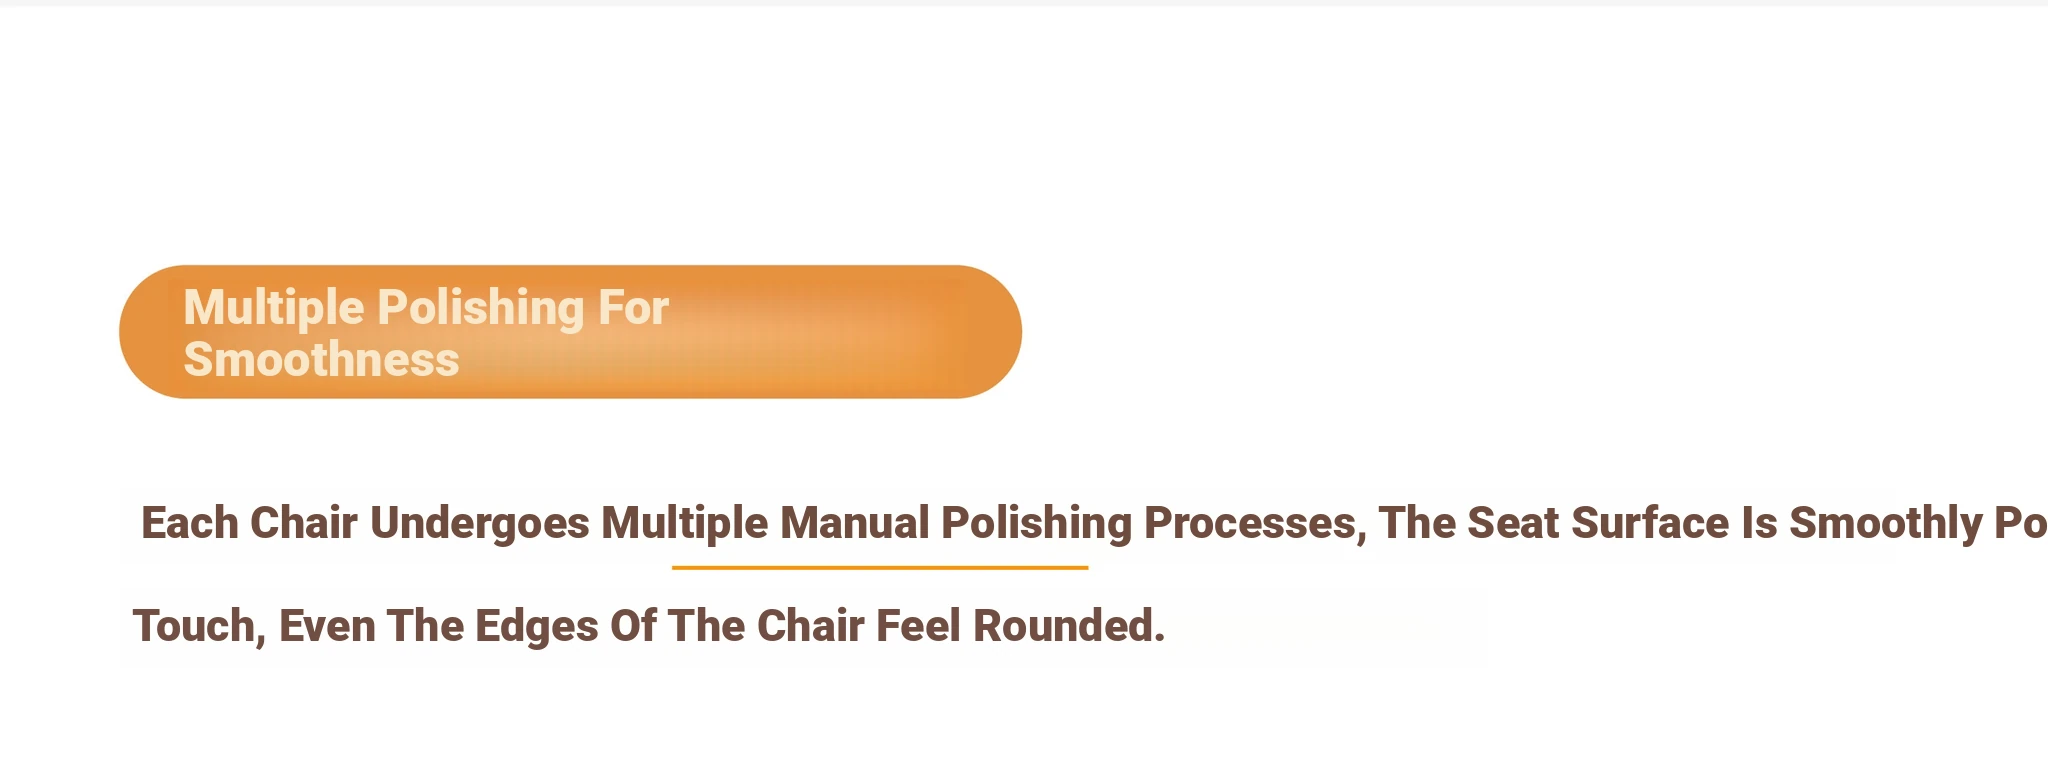Image resolution: width=2048 pixels, height=784 pixels.
Task: Click the rounded right end of the orange banner
Action: tap(985, 332)
